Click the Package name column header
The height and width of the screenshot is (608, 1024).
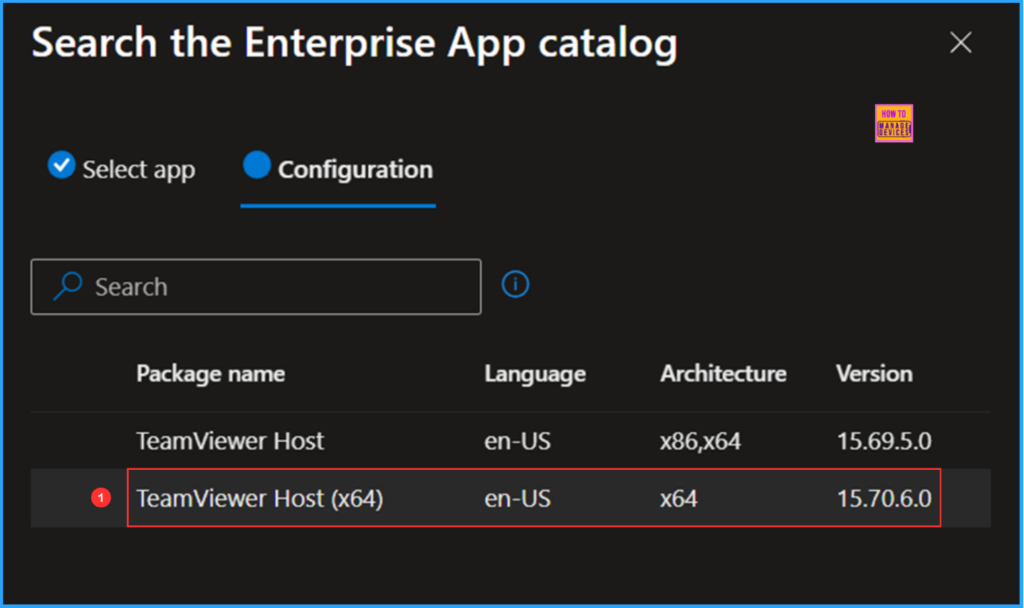pos(210,373)
